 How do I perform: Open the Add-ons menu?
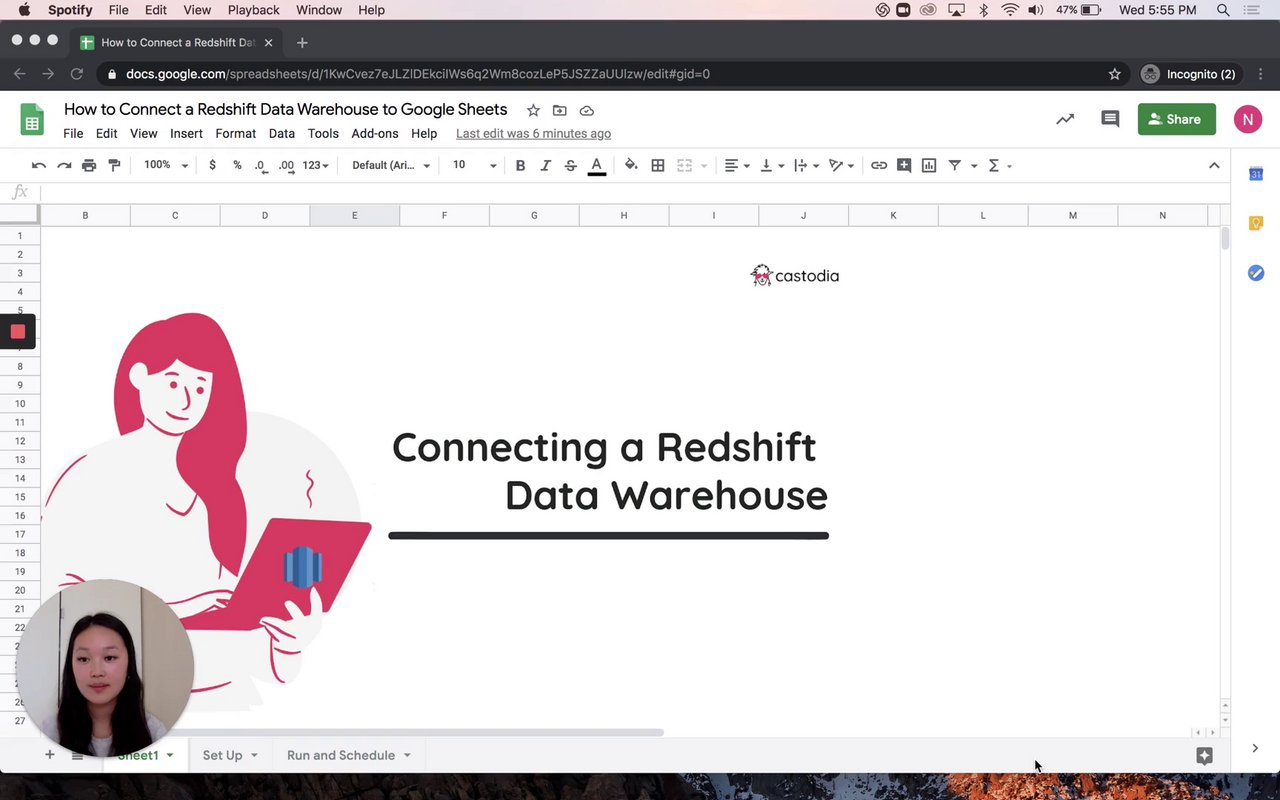375,133
